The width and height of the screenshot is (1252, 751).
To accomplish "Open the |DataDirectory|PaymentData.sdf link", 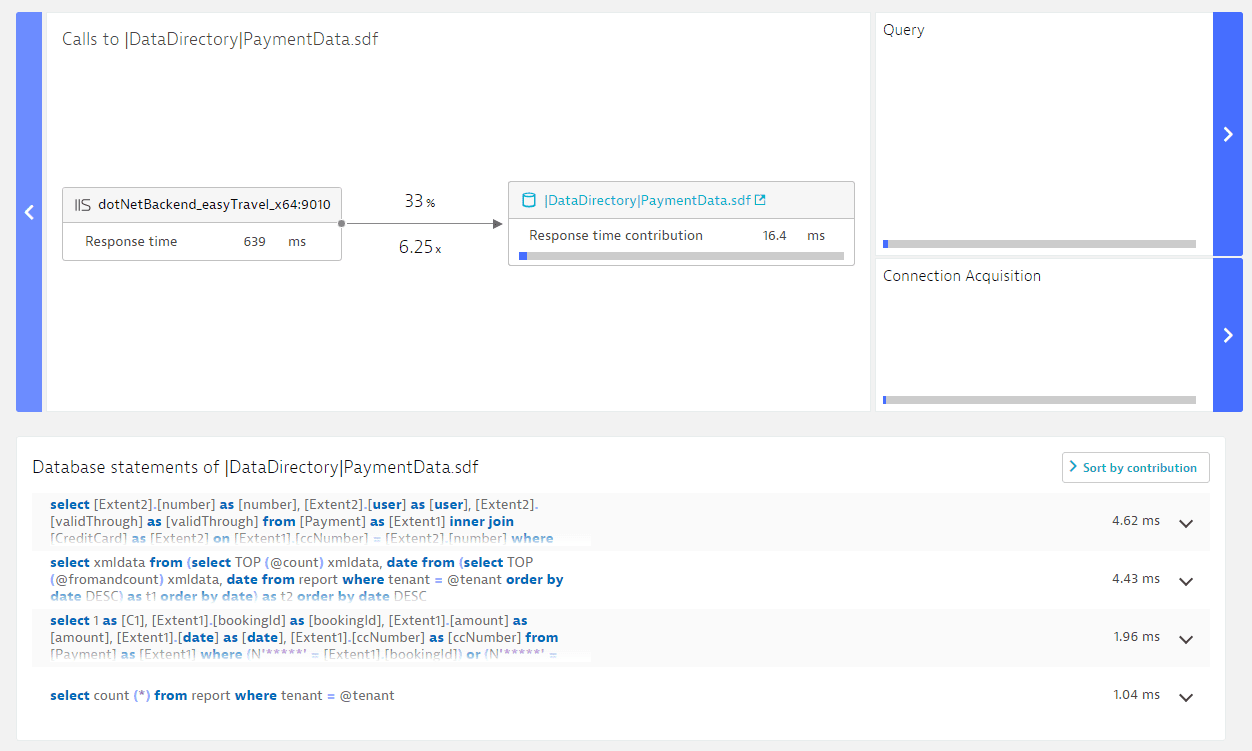I will [x=647, y=200].
